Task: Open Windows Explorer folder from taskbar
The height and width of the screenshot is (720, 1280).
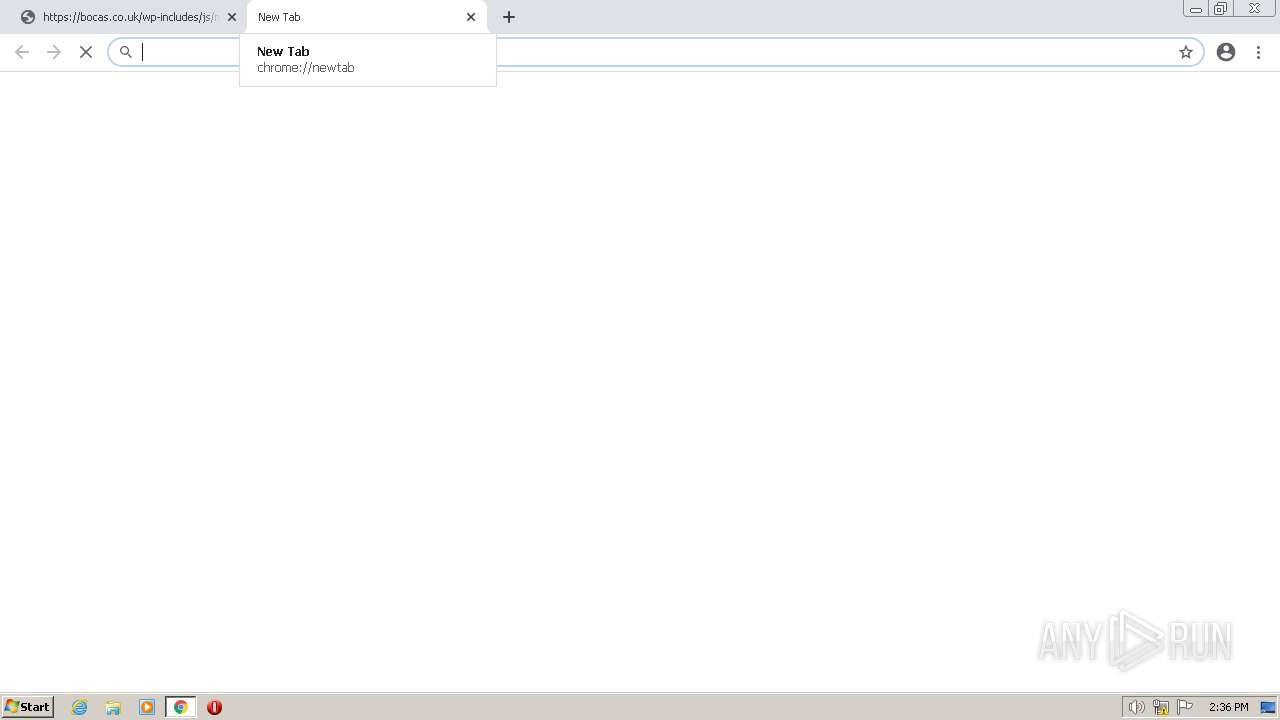Action: [x=113, y=707]
